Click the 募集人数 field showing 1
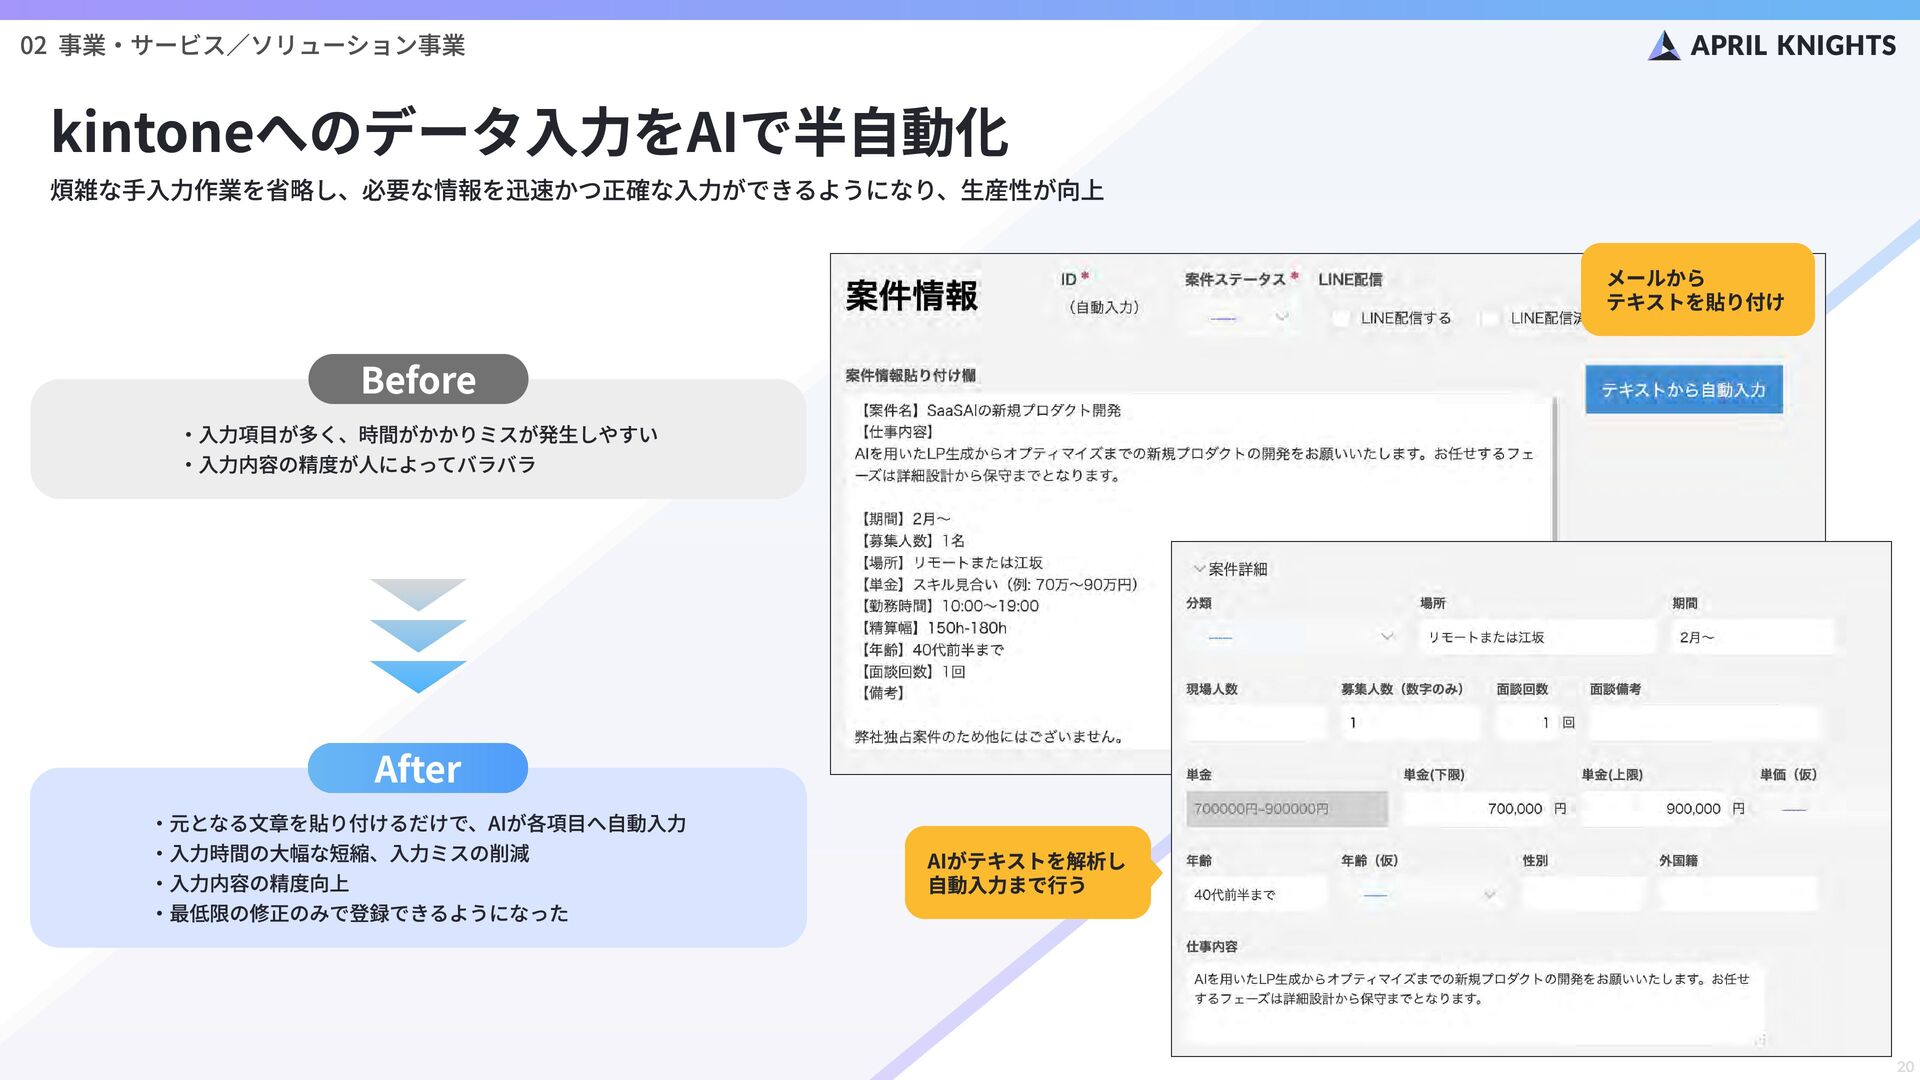 (1411, 723)
